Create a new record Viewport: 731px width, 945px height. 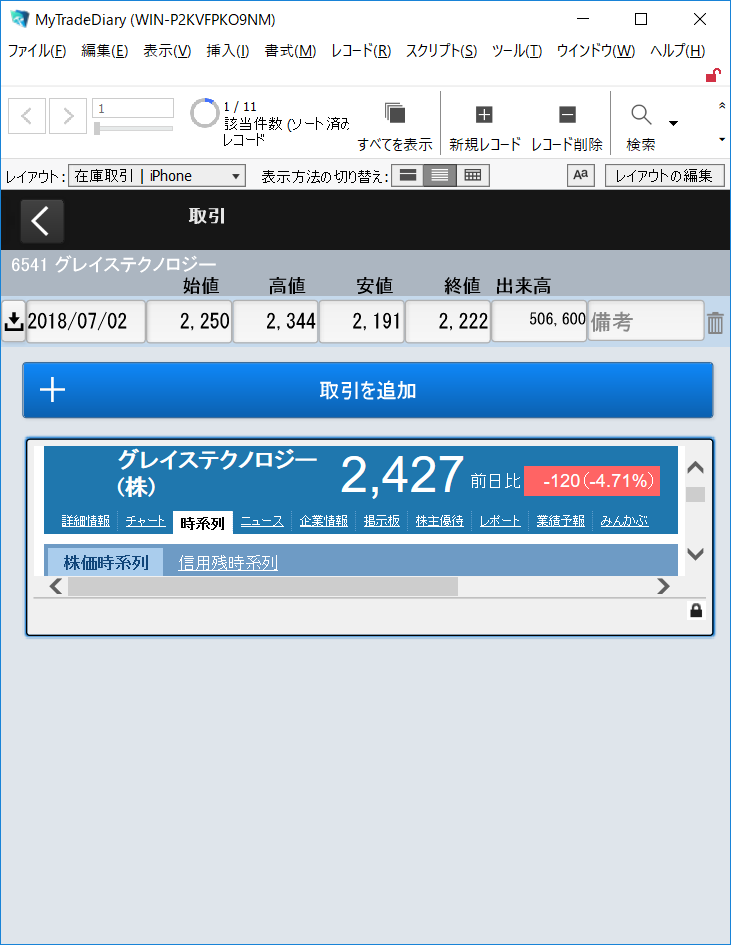(x=484, y=115)
